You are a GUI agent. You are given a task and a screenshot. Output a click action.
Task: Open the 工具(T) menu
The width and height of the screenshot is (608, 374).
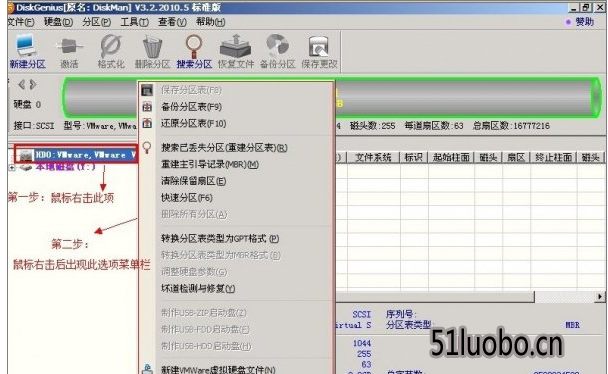(134, 22)
